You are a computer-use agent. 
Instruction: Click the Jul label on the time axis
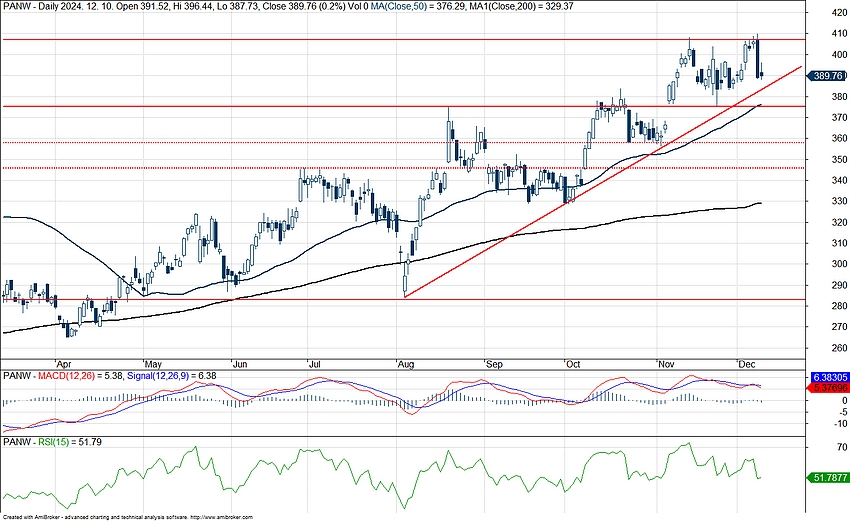coord(314,364)
